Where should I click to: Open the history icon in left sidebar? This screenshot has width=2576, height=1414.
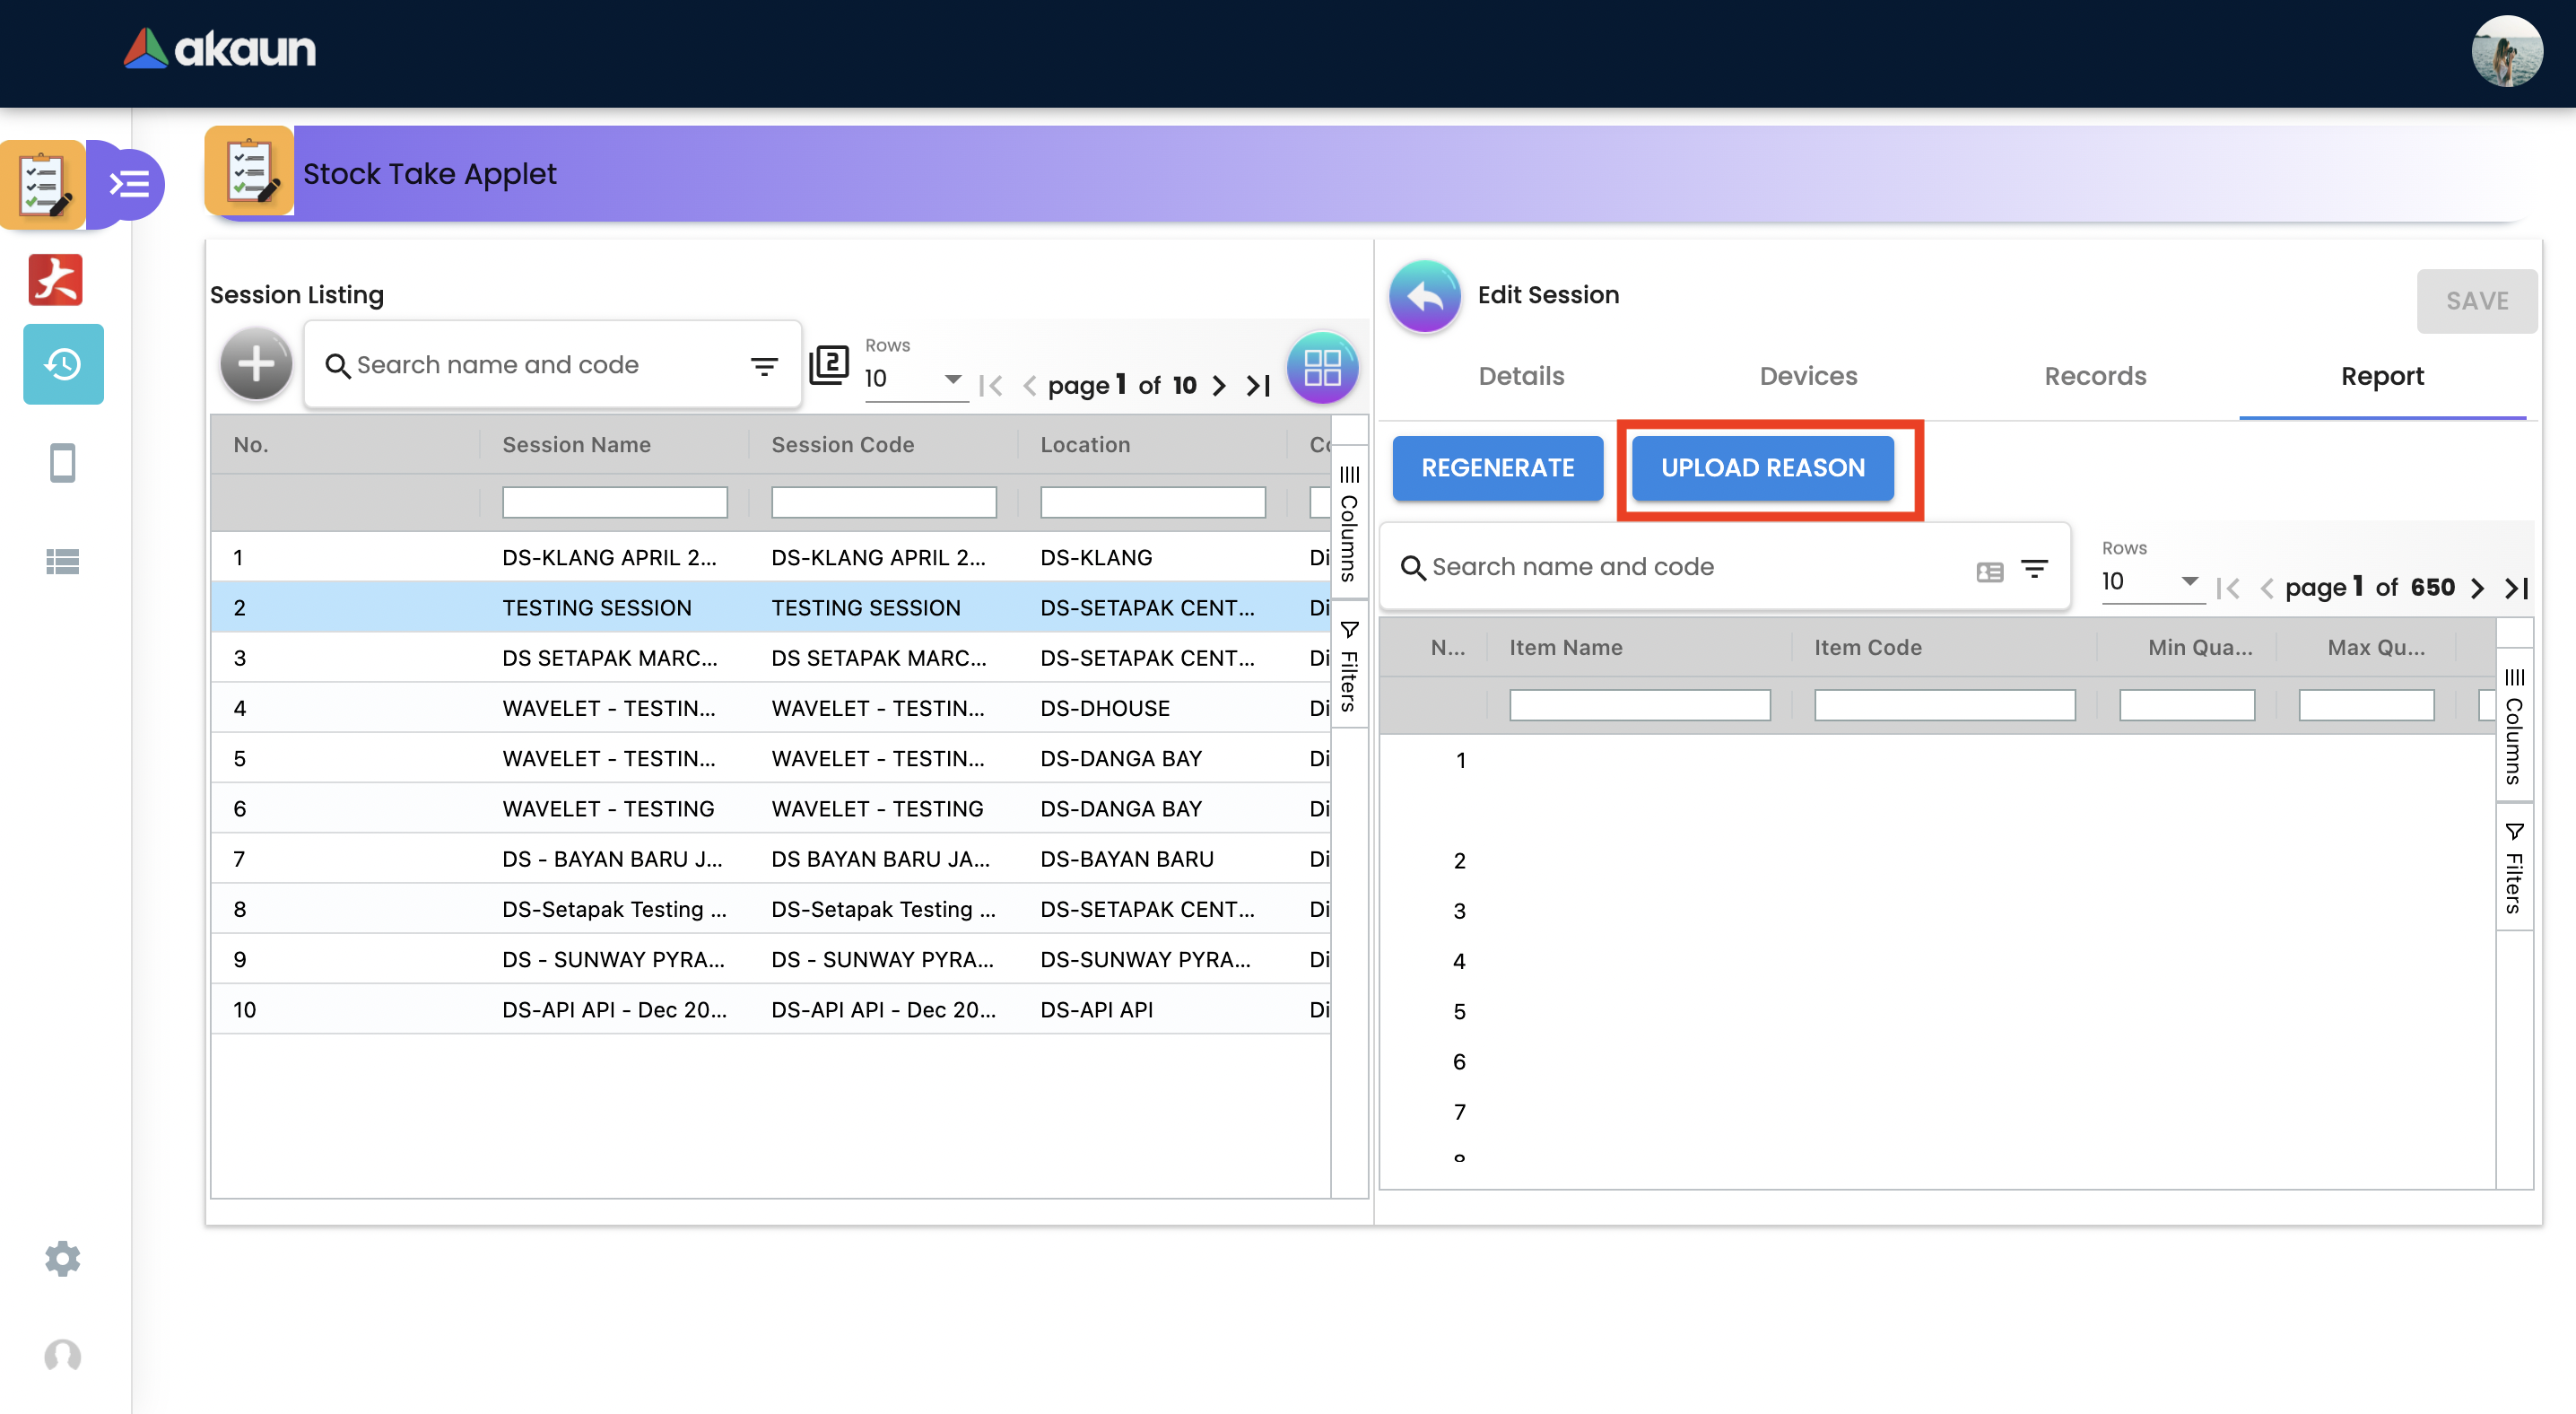click(63, 364)
